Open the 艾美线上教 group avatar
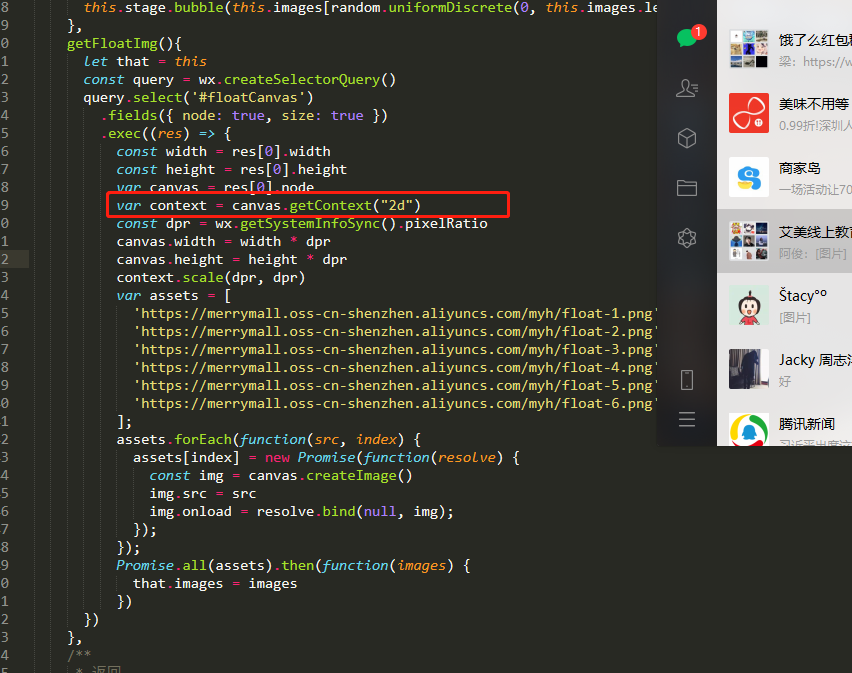852x673 pixels. [749, 241]
